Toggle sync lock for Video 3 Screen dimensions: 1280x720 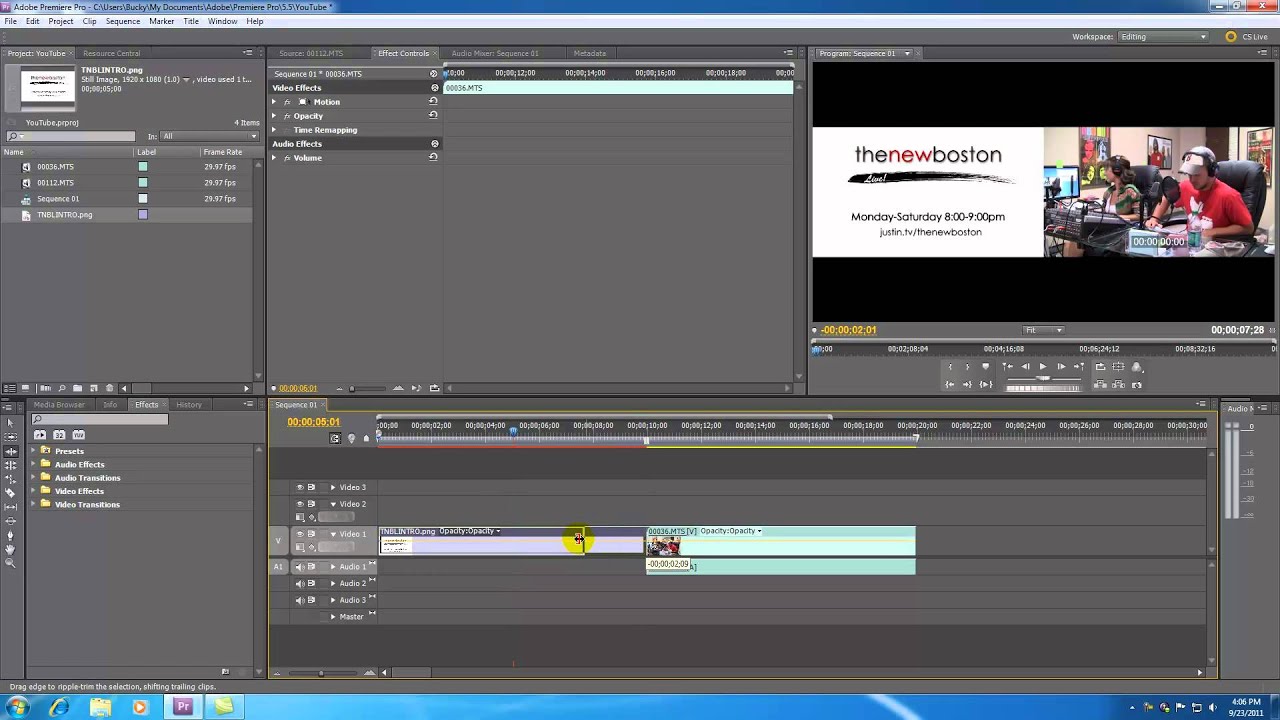coord(311,487)
